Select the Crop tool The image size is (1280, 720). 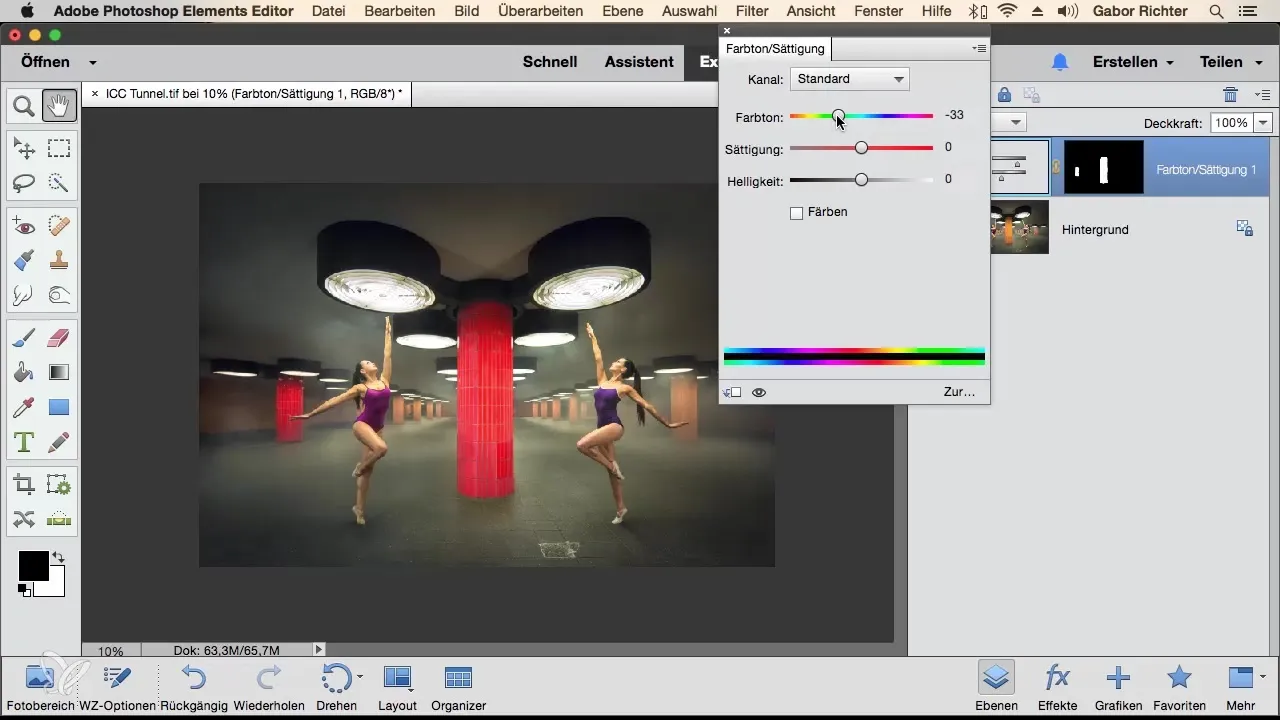[x=24, y=485]
